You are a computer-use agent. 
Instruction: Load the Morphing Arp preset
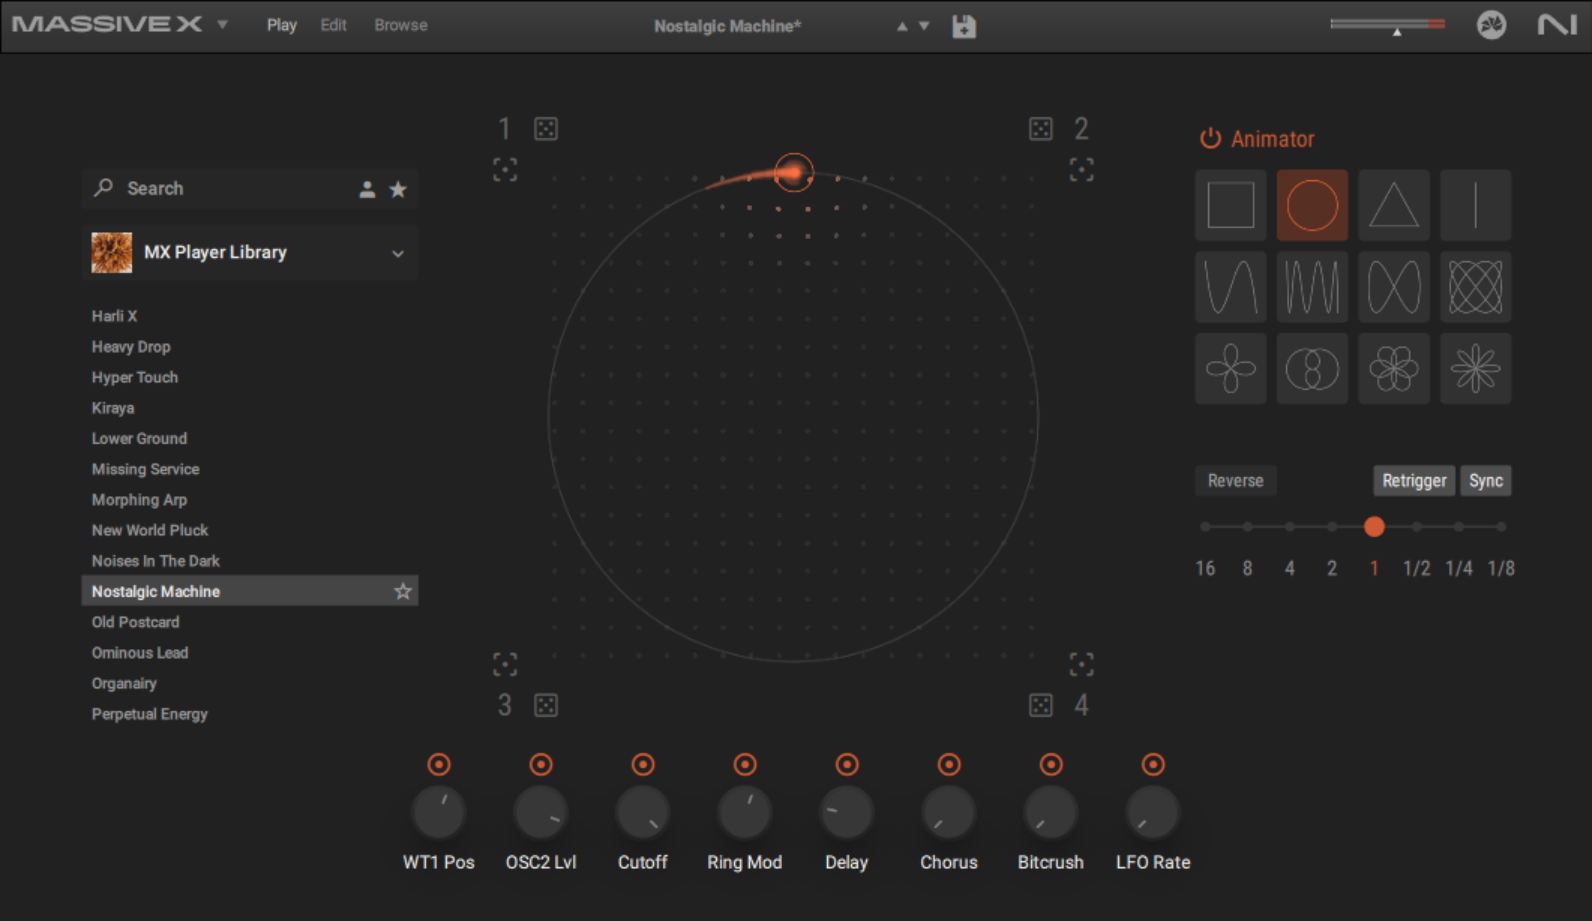tap(139, 500)
